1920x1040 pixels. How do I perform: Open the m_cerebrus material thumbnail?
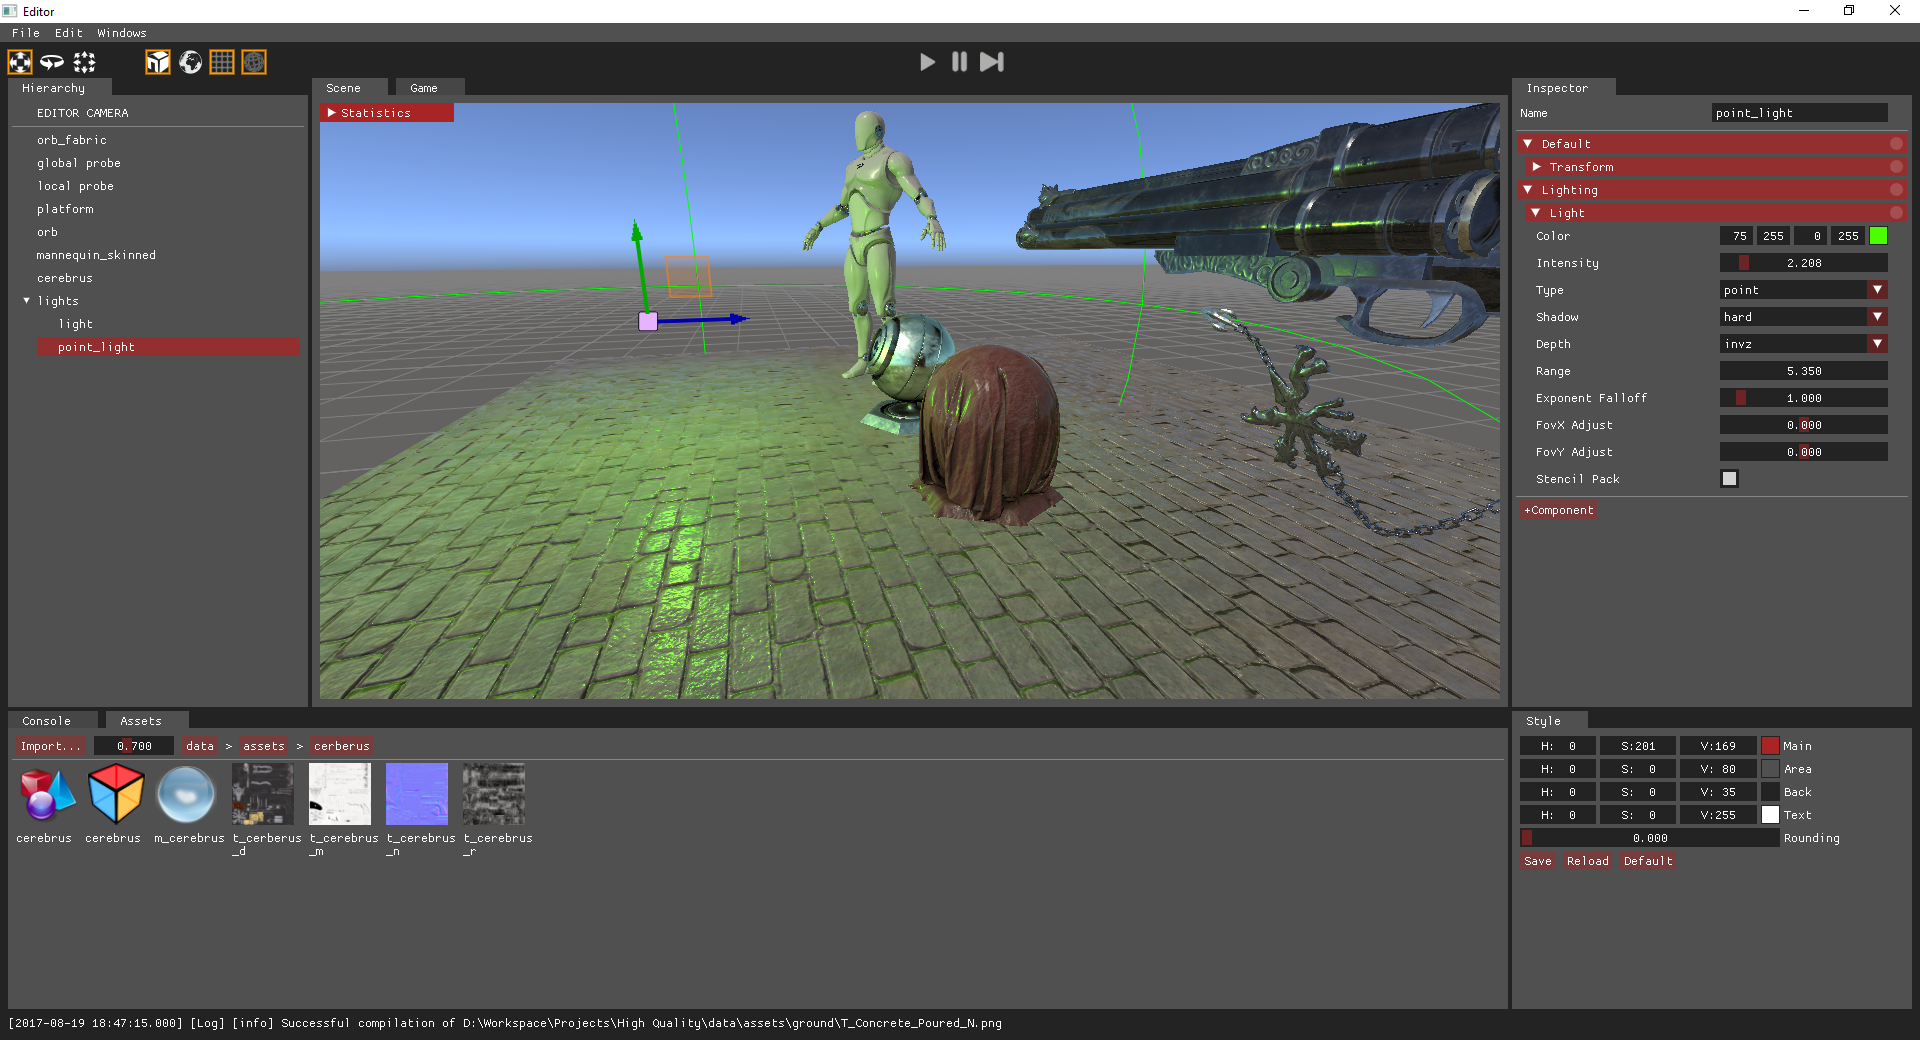pos(186,794)
